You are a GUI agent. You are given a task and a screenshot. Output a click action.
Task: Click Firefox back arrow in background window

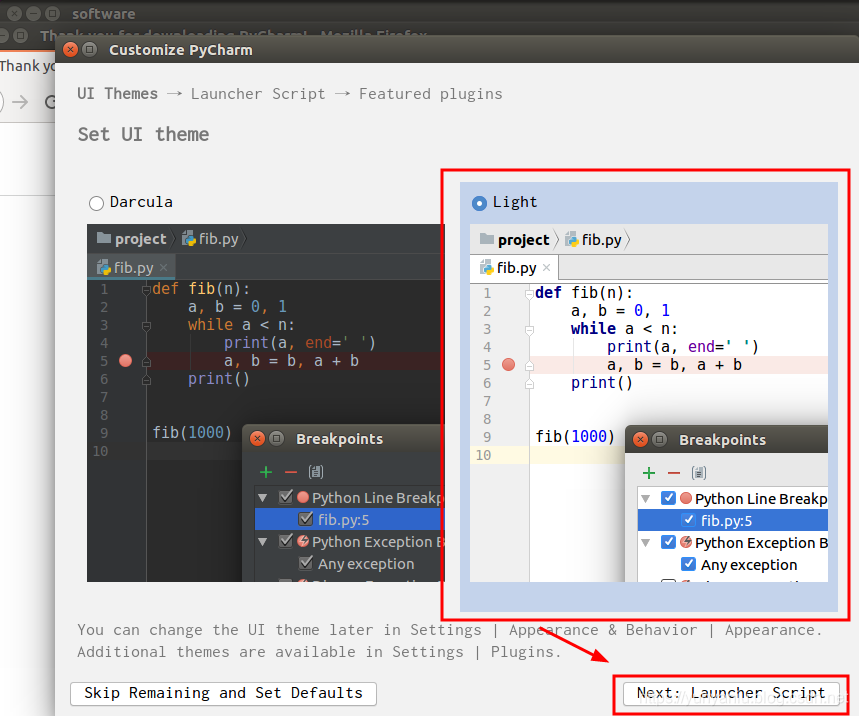coord(1,102)
